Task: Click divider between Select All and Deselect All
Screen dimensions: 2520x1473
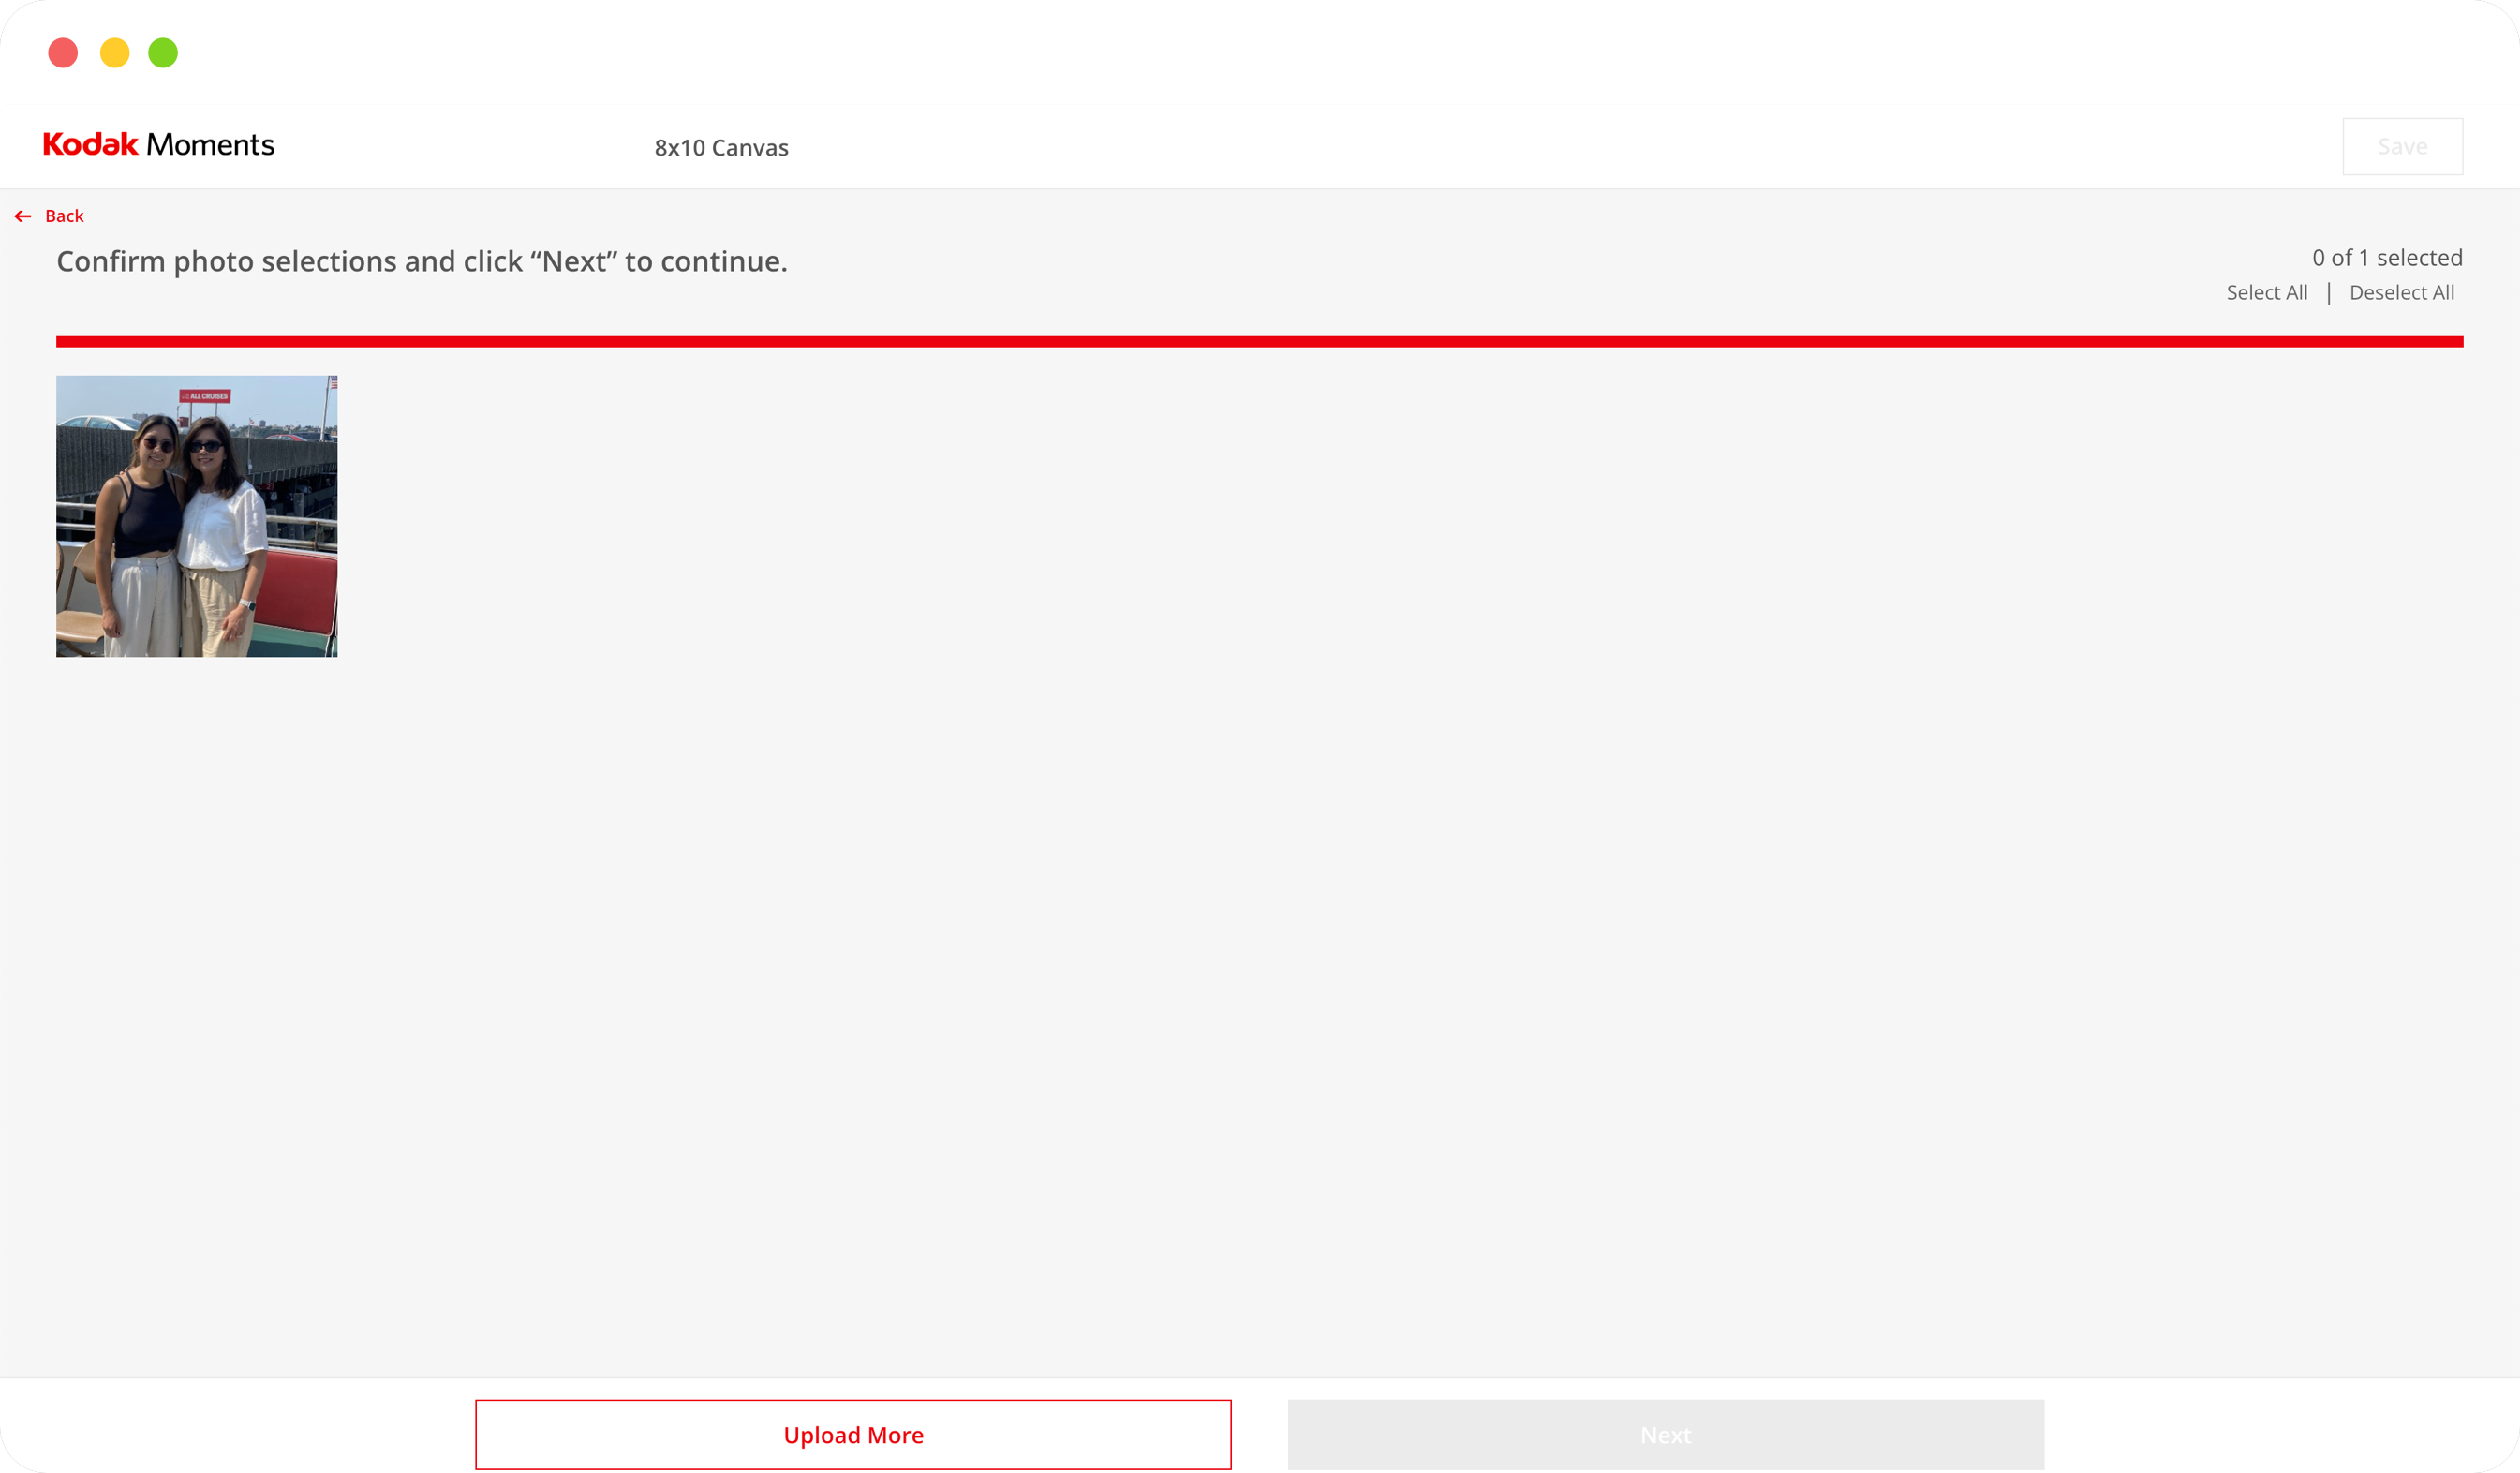Action: pyautogui.click(x=2329, y=293)
